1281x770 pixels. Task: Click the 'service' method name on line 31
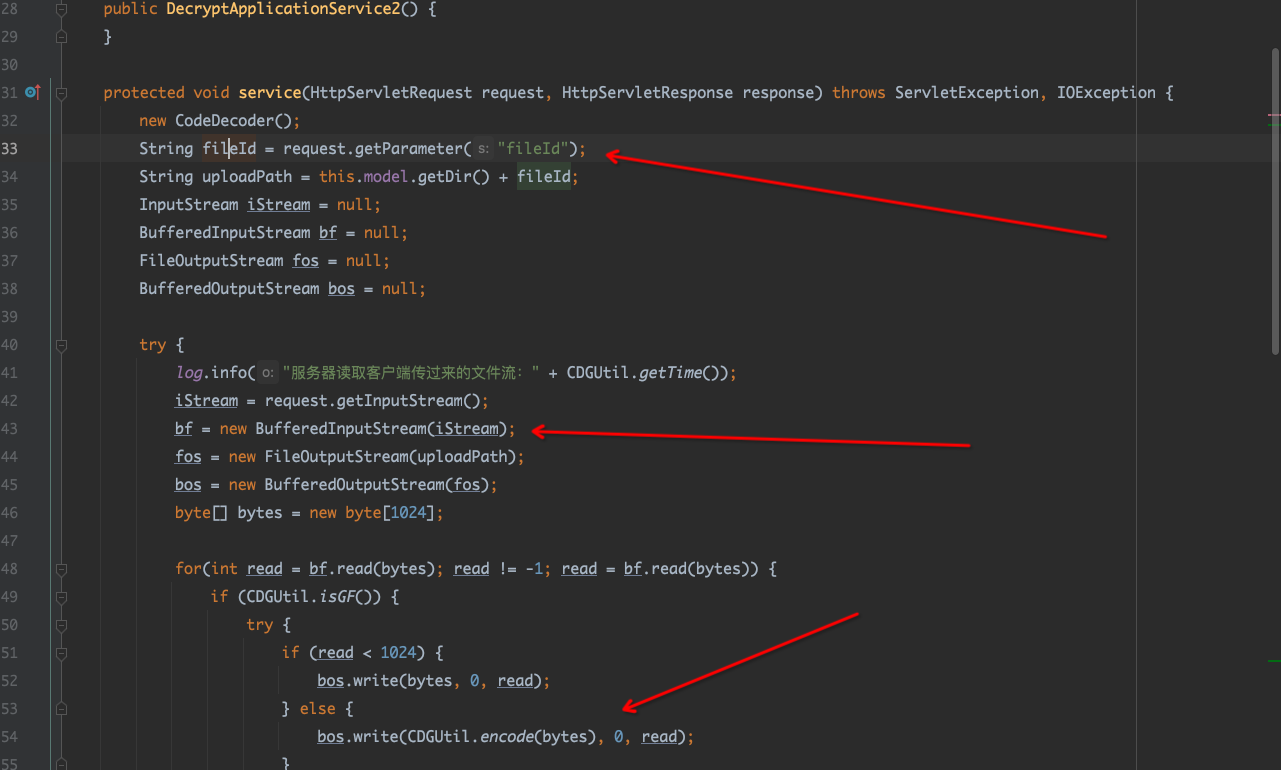(x=270, y=92)
